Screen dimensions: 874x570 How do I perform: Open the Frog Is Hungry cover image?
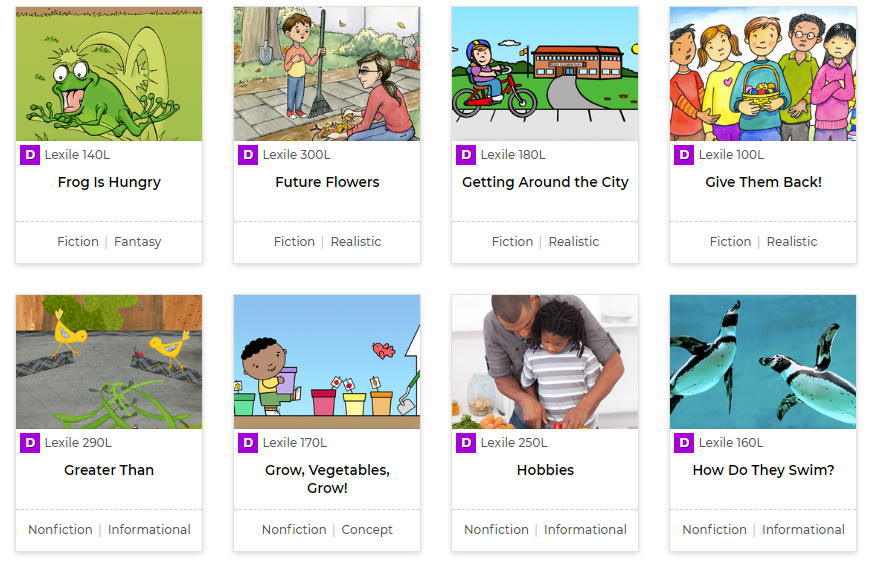[109, 74]
